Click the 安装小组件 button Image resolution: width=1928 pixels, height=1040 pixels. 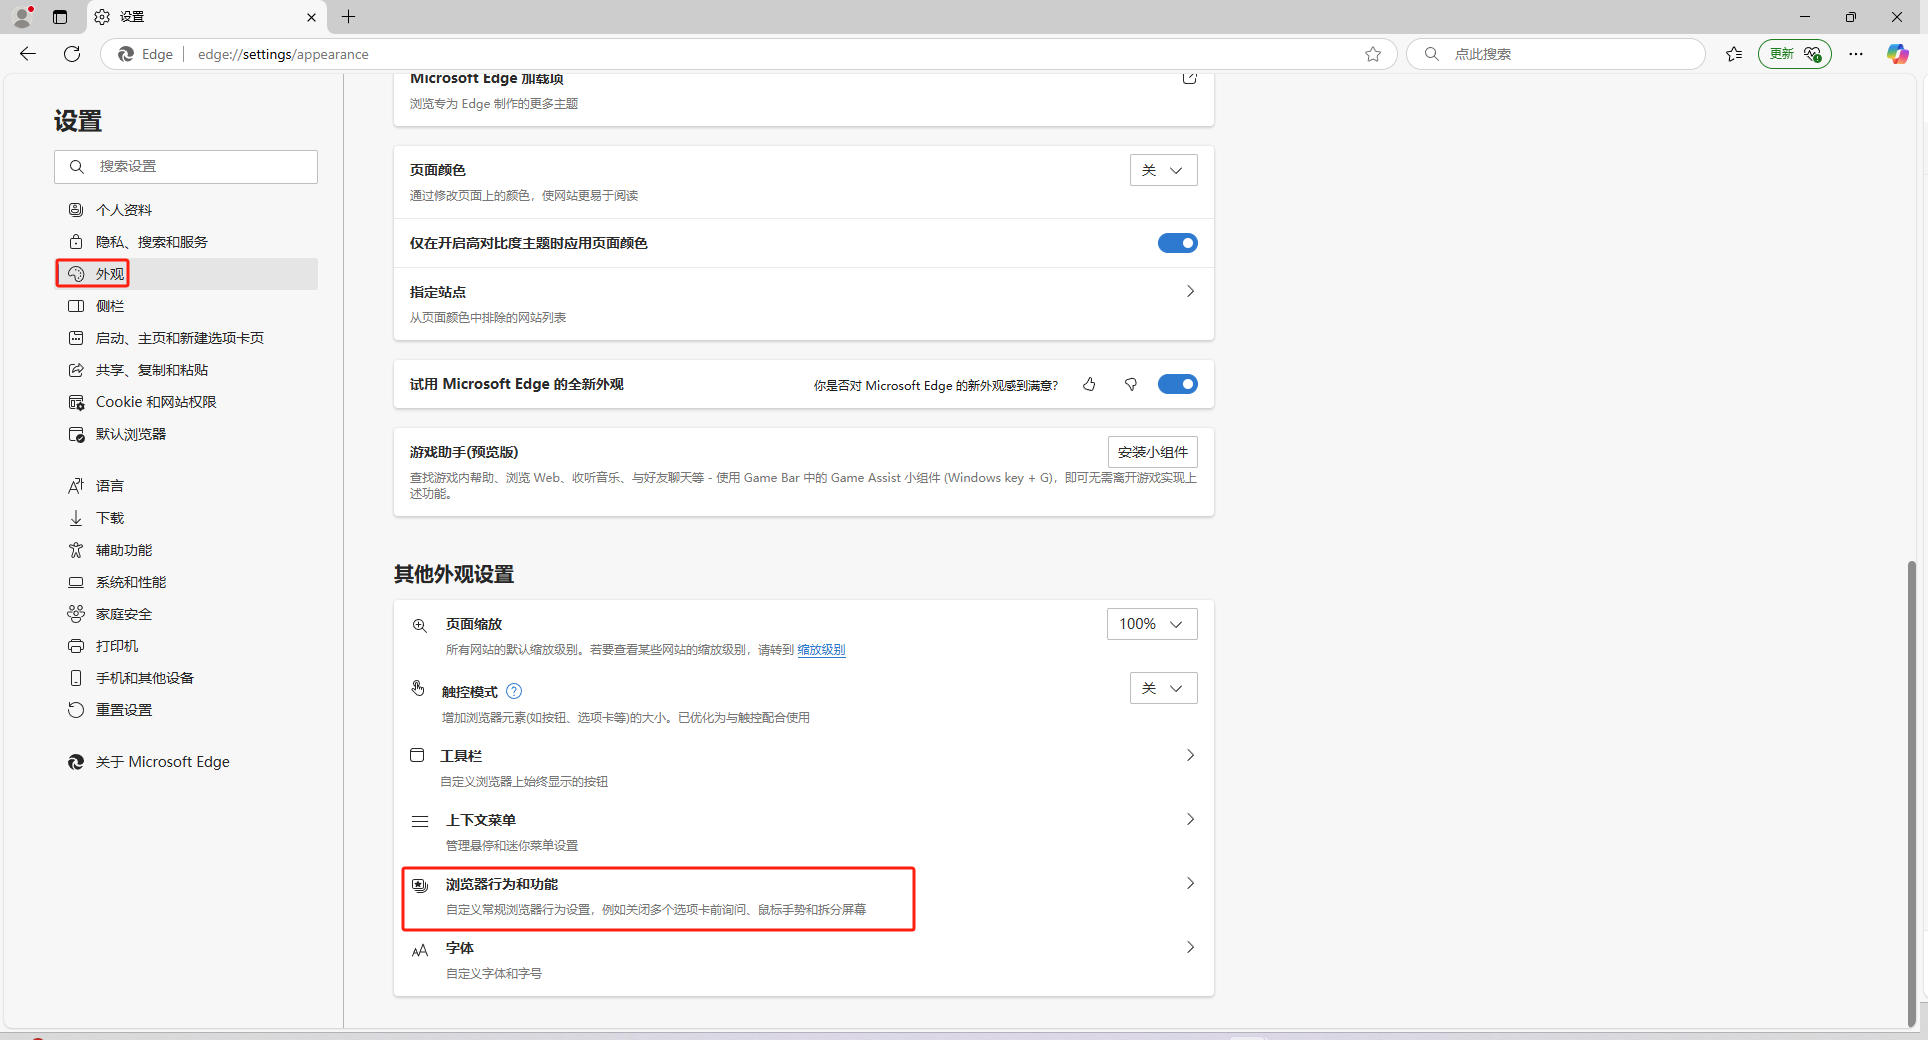[x=1152, y=452]
